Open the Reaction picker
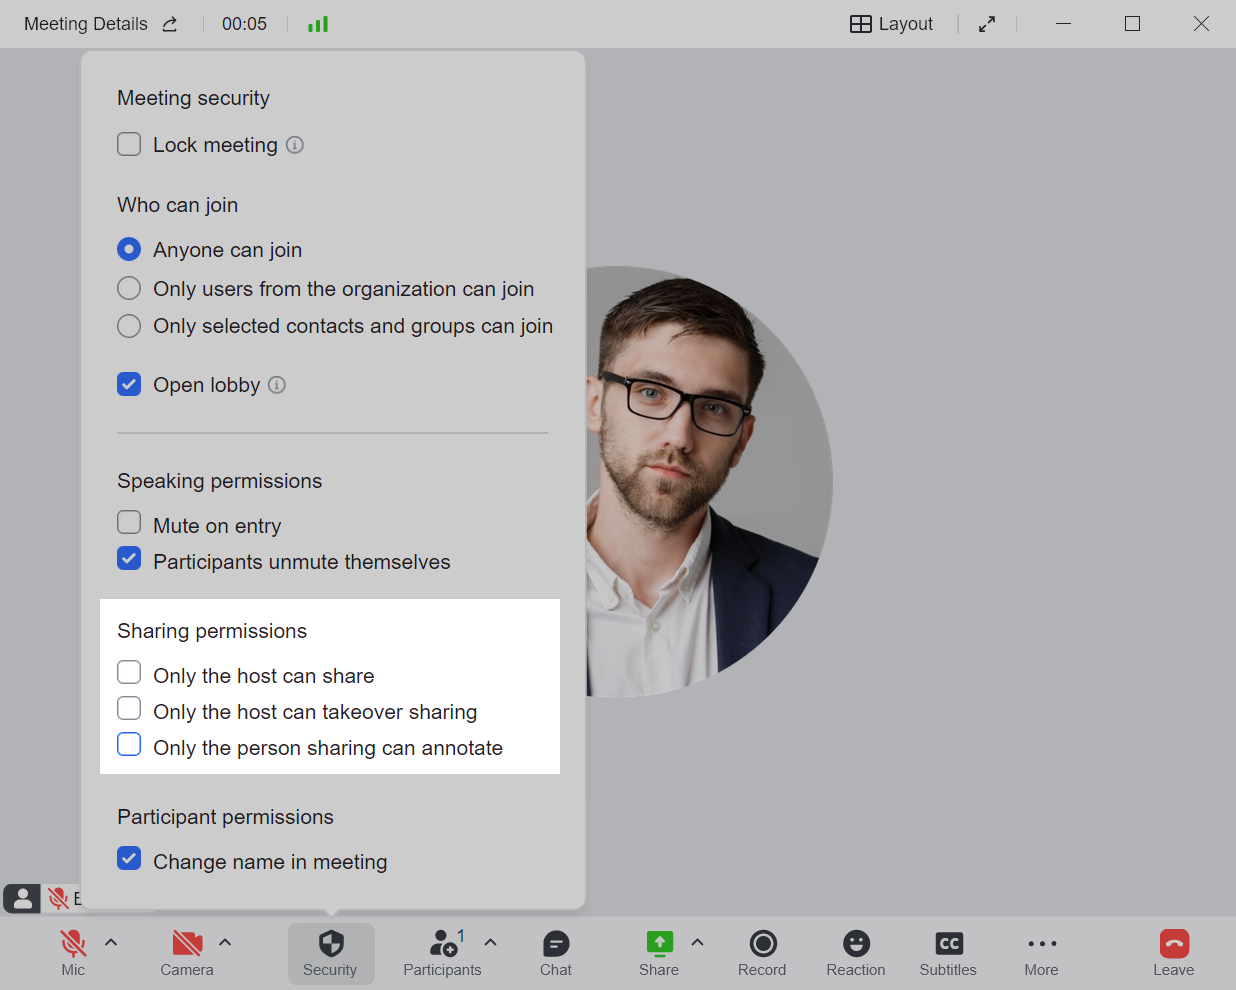Screen dimensions: 1236x990 click(x=856, y=944)
